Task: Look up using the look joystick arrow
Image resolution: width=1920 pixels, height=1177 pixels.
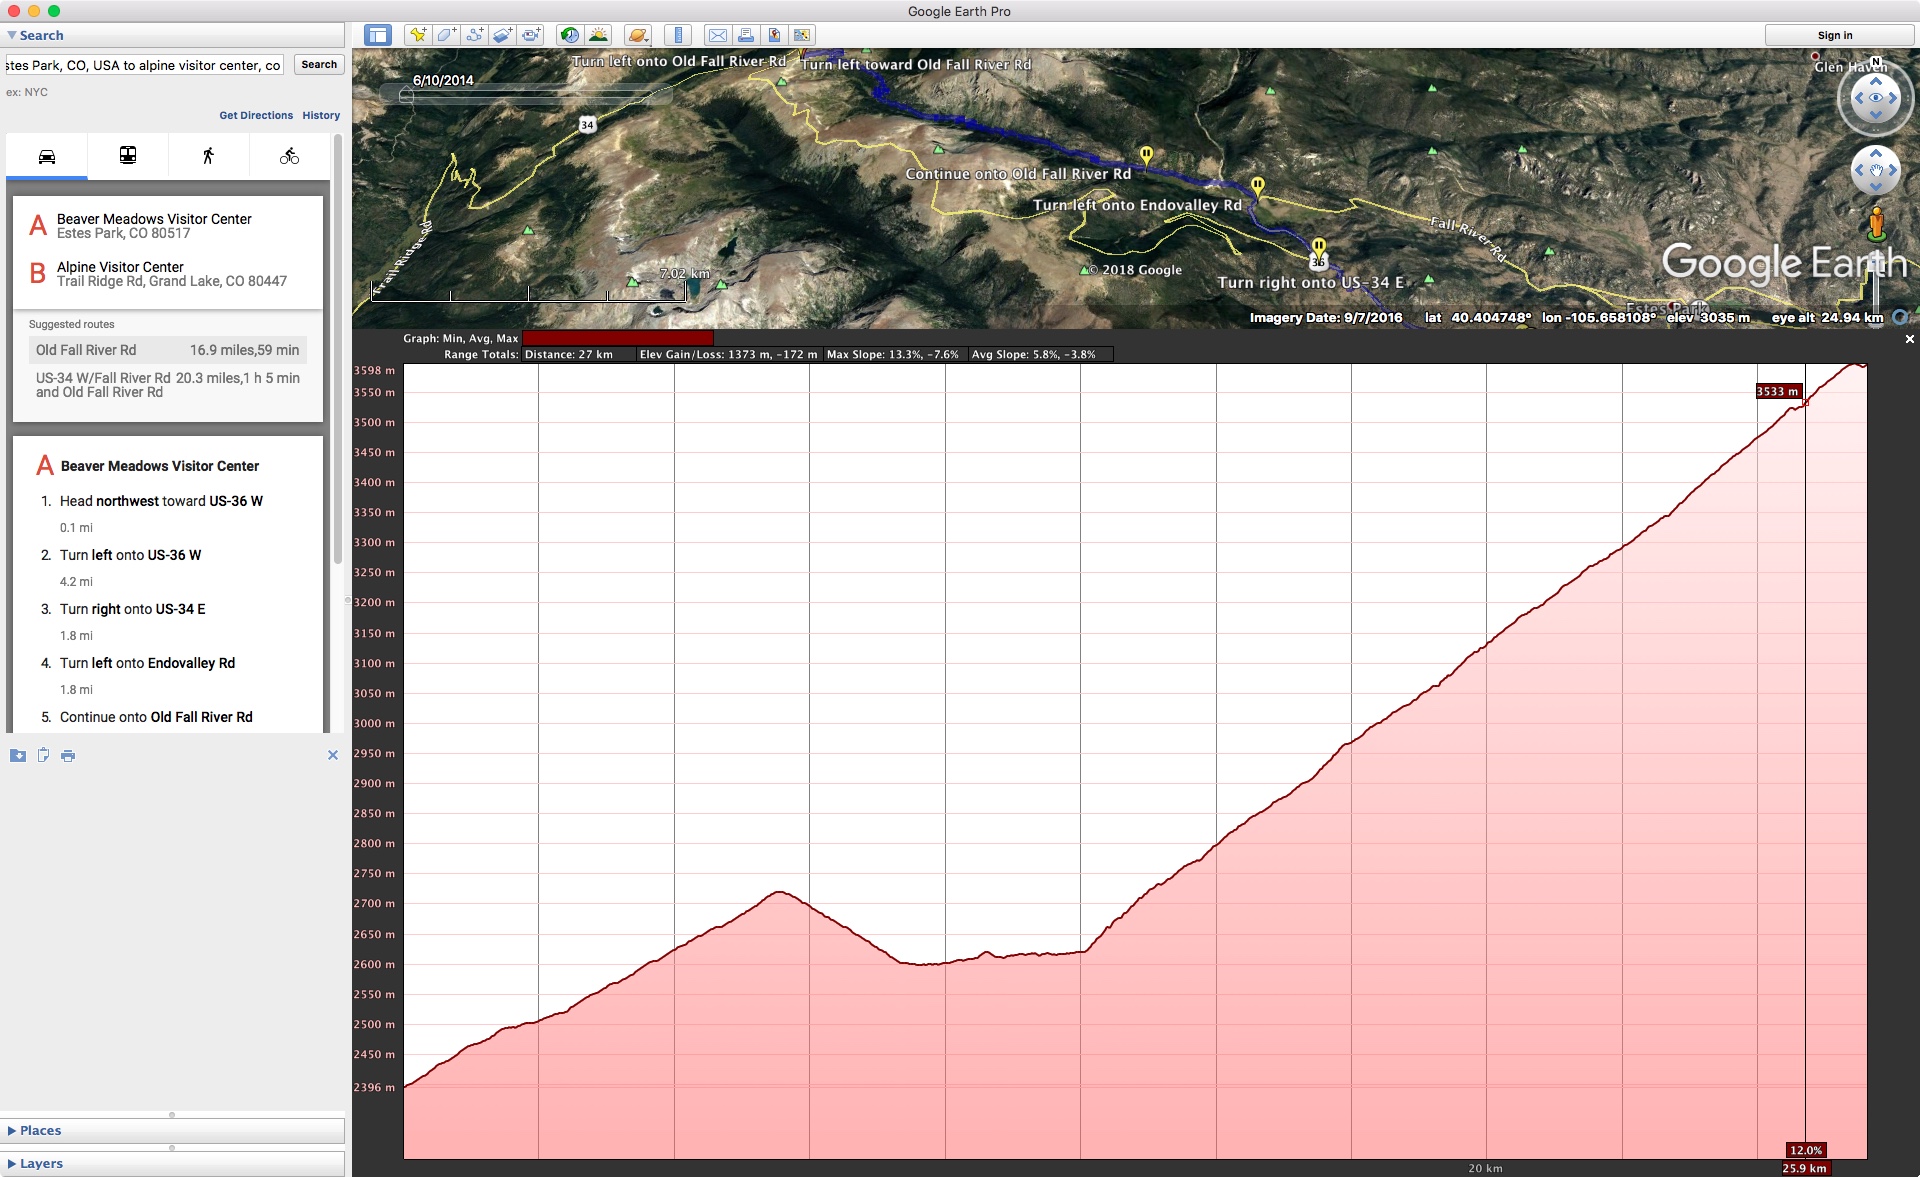Action: tap(1876, 81)
